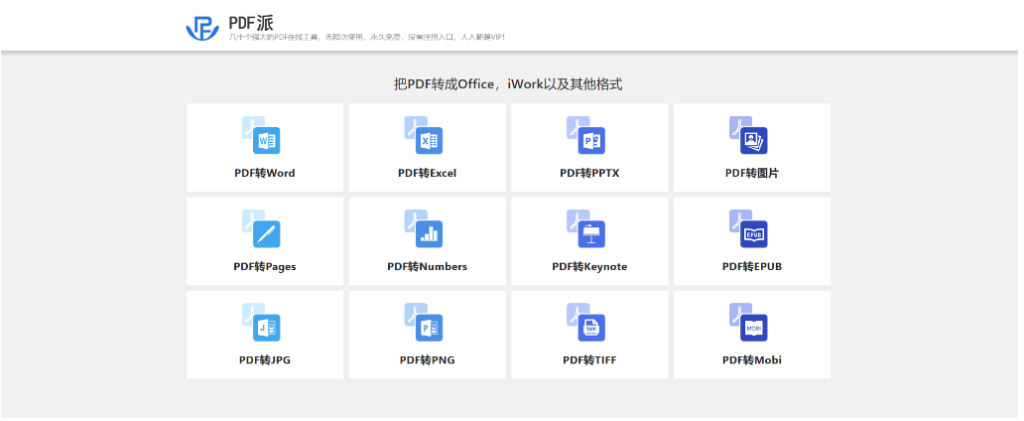The width and height of the screenshot is (1024, 421).
Task: Open the PDF转EPUB label
Action: coord(752,267)
